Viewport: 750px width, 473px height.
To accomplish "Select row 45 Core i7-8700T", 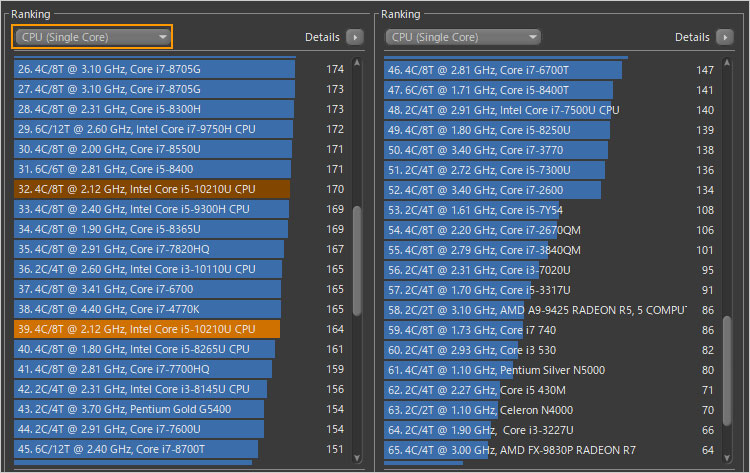I will pos(179,450).
